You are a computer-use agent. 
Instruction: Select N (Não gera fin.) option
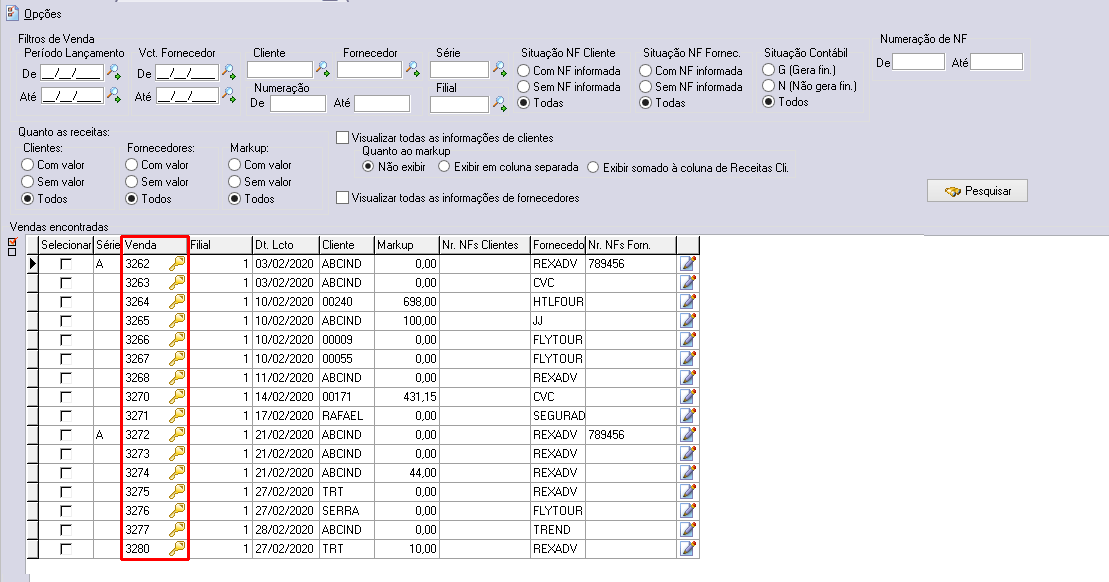[x=769, y=86]
